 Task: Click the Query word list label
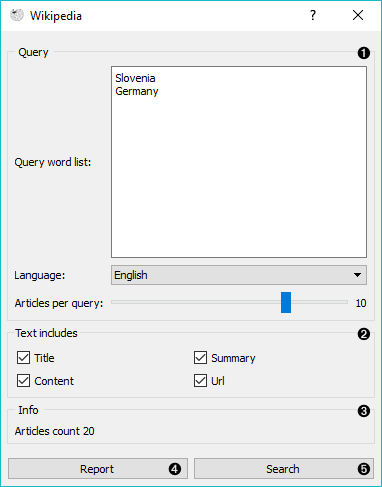click(53, 162)
